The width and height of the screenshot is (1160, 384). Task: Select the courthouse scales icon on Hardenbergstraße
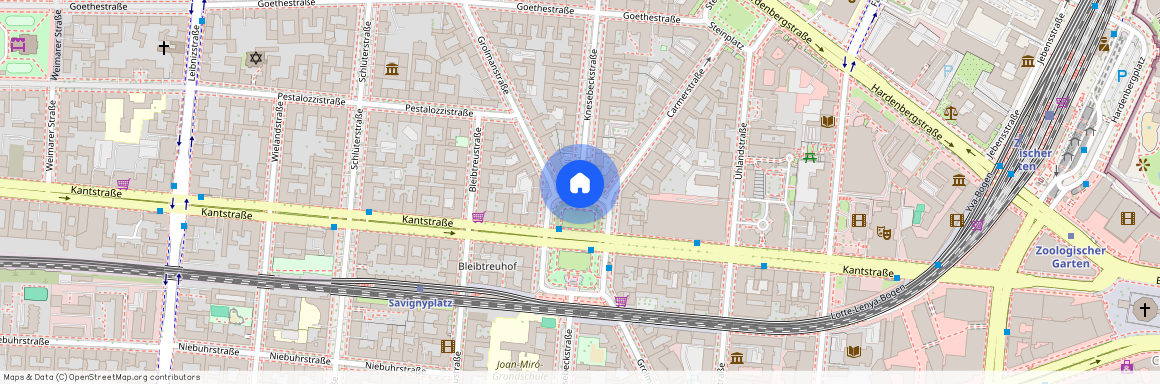coord(951,112)
